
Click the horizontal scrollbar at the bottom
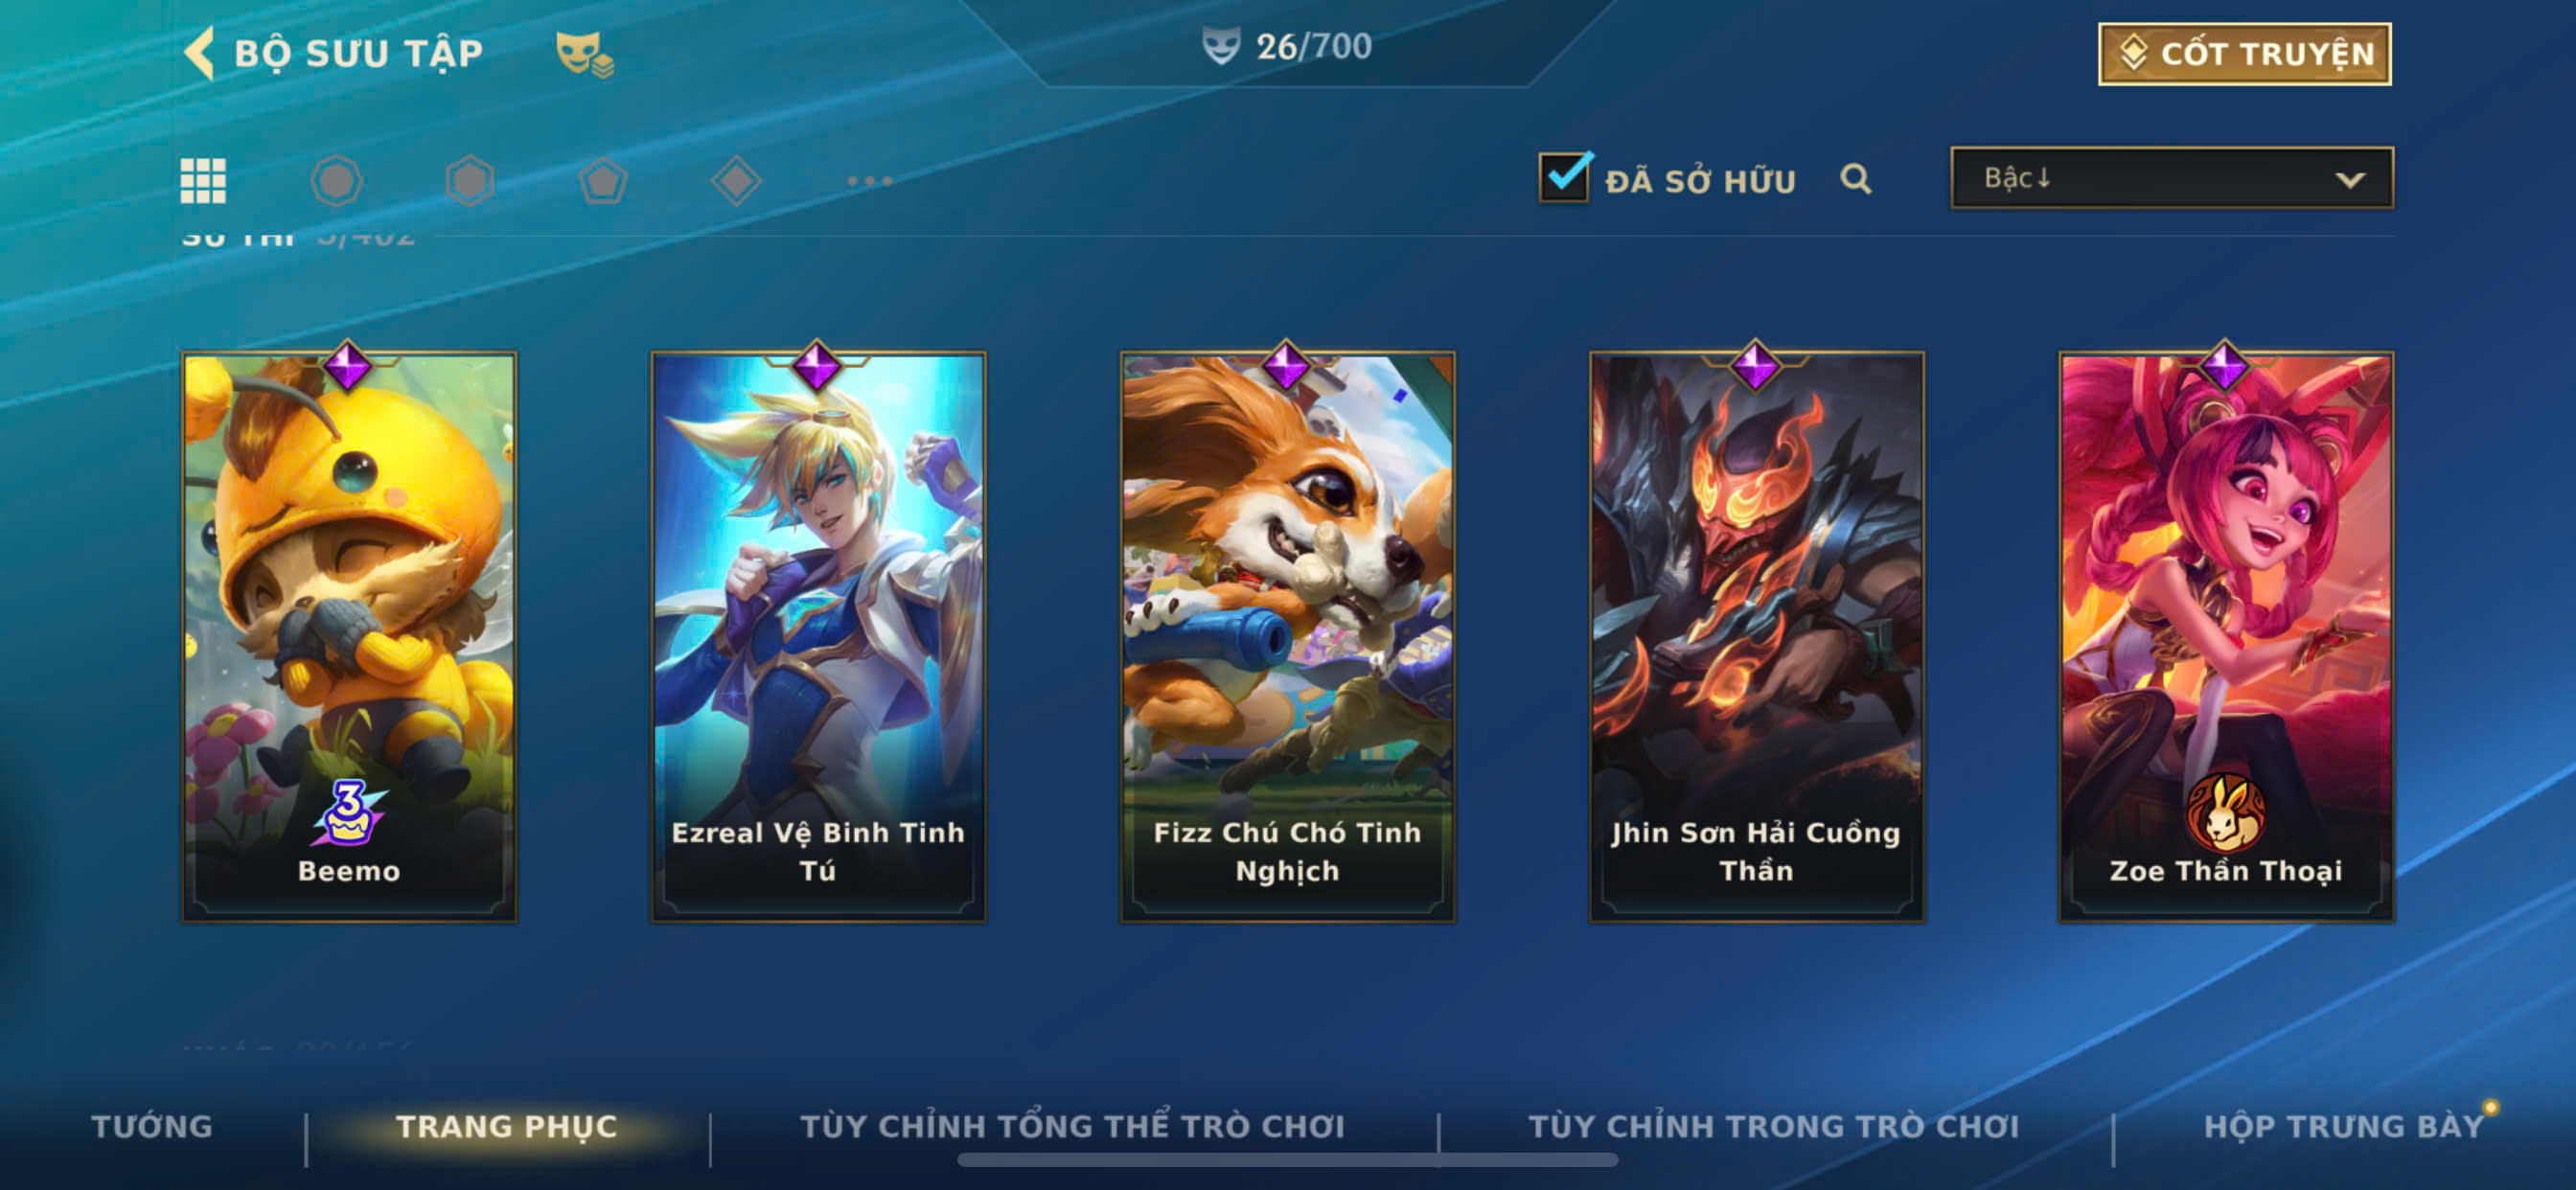coord(1287,1160)
